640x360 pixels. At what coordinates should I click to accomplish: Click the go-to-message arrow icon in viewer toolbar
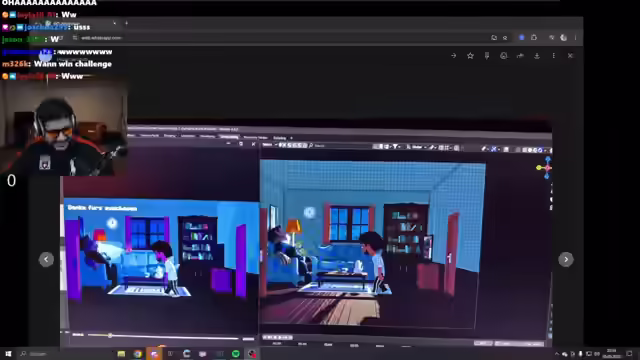453,56
